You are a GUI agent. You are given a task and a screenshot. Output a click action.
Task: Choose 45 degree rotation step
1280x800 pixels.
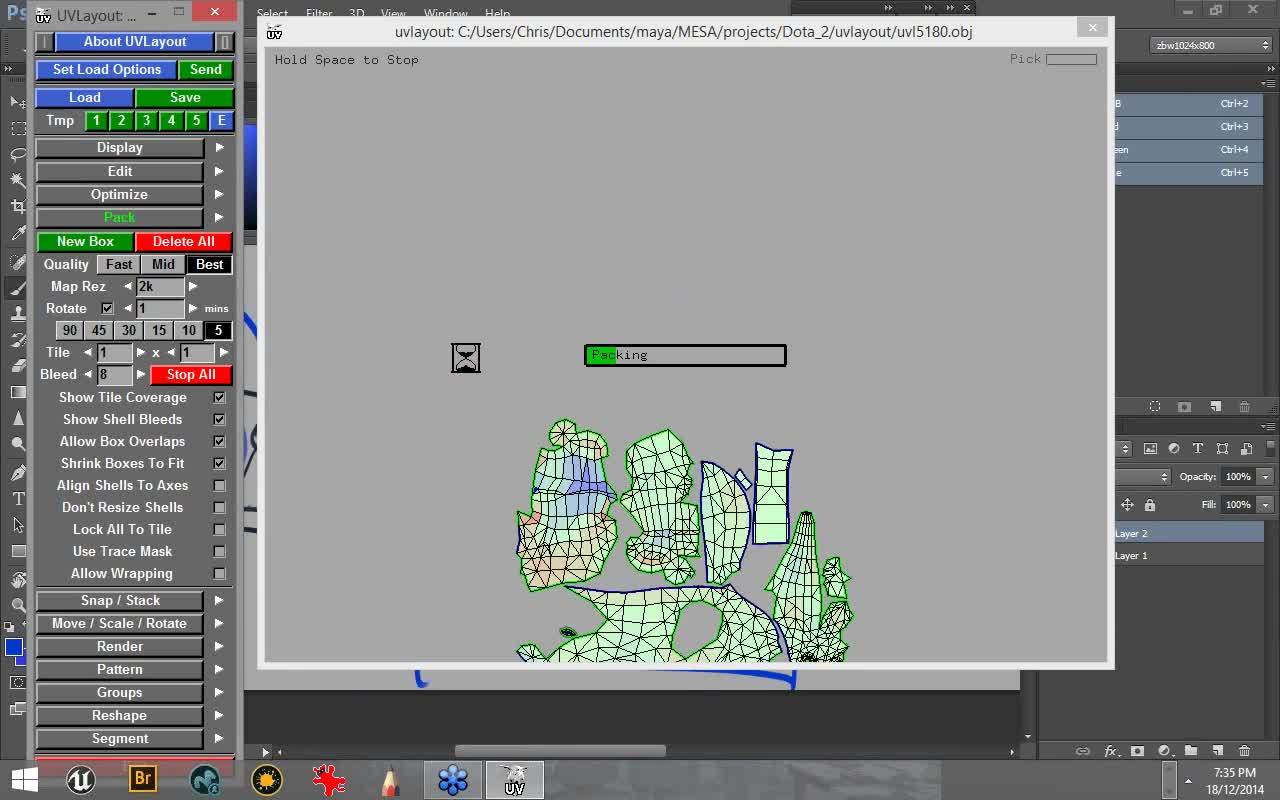(99, 330)
